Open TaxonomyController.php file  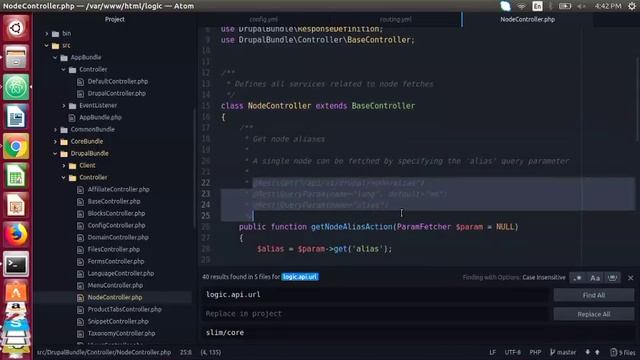click(x=121, y=333)
